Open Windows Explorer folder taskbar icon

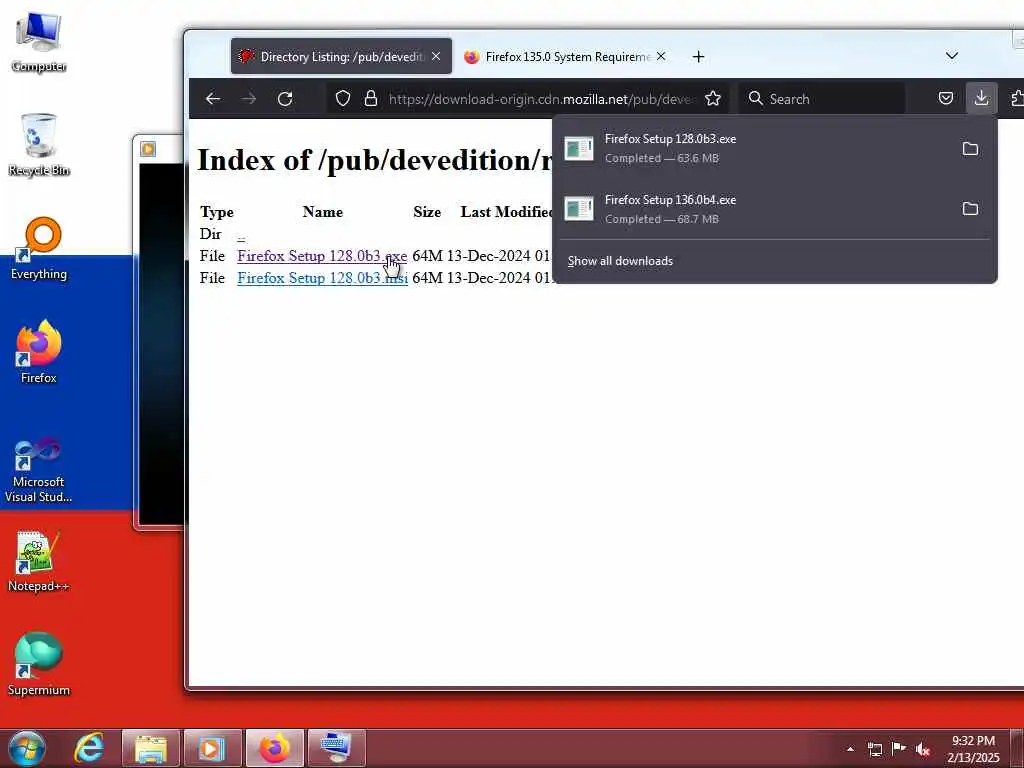[x=150, y=748]
